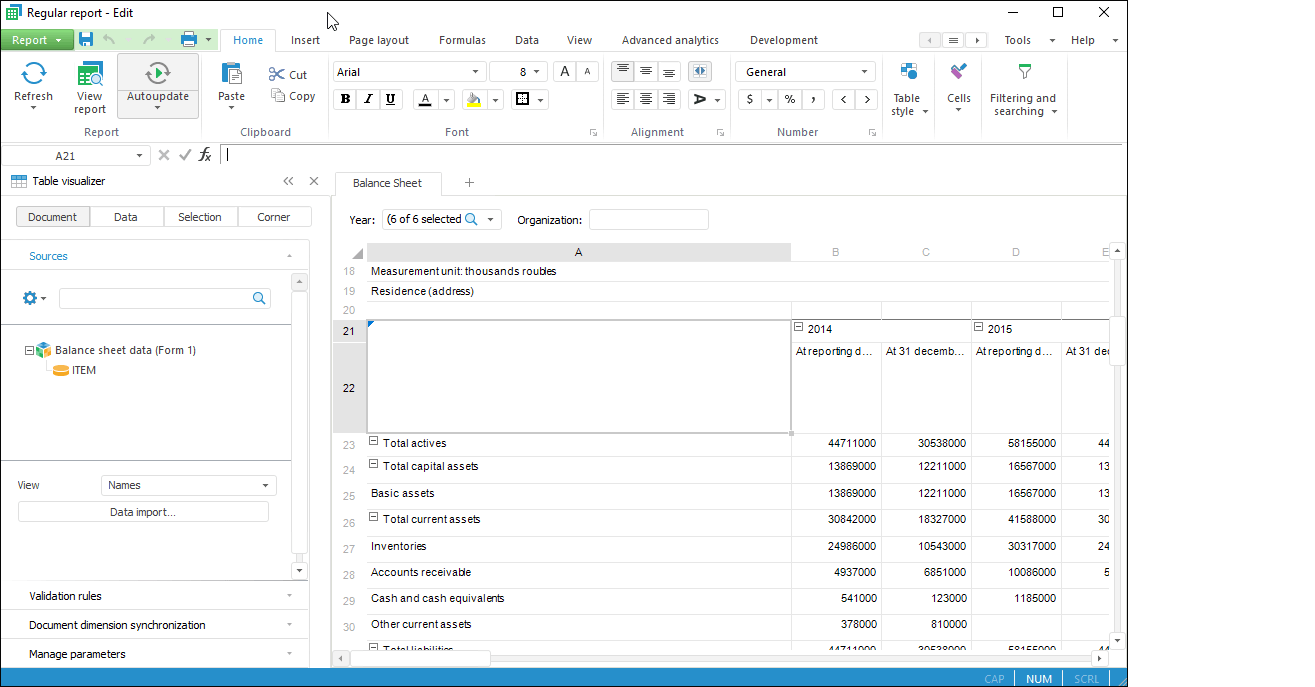Toggle Bold formatting
This screenshot has width=1315, height=687.
click(346, 99)
